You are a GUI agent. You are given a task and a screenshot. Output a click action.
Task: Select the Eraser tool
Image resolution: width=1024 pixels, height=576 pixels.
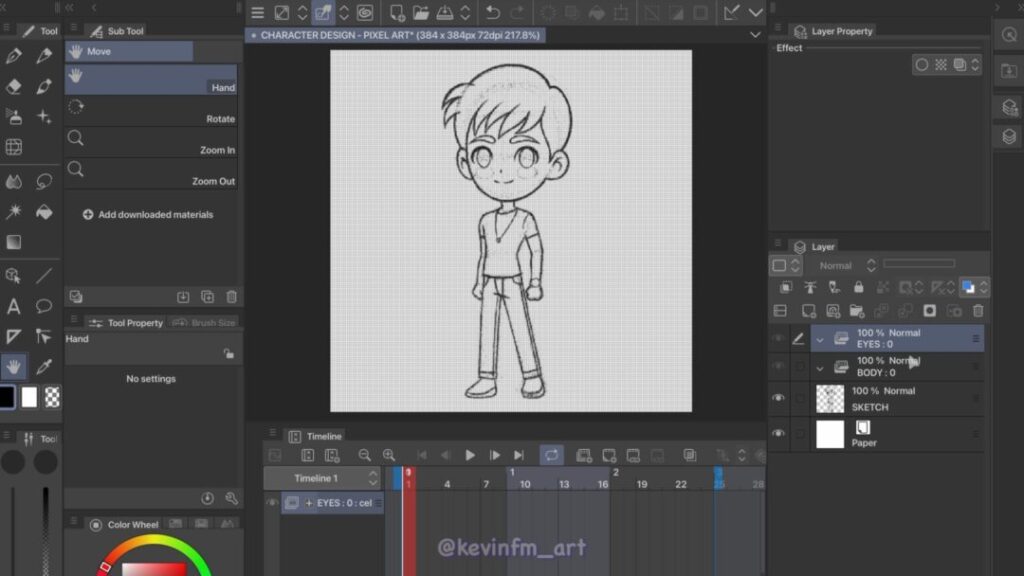tap(14, 87)
